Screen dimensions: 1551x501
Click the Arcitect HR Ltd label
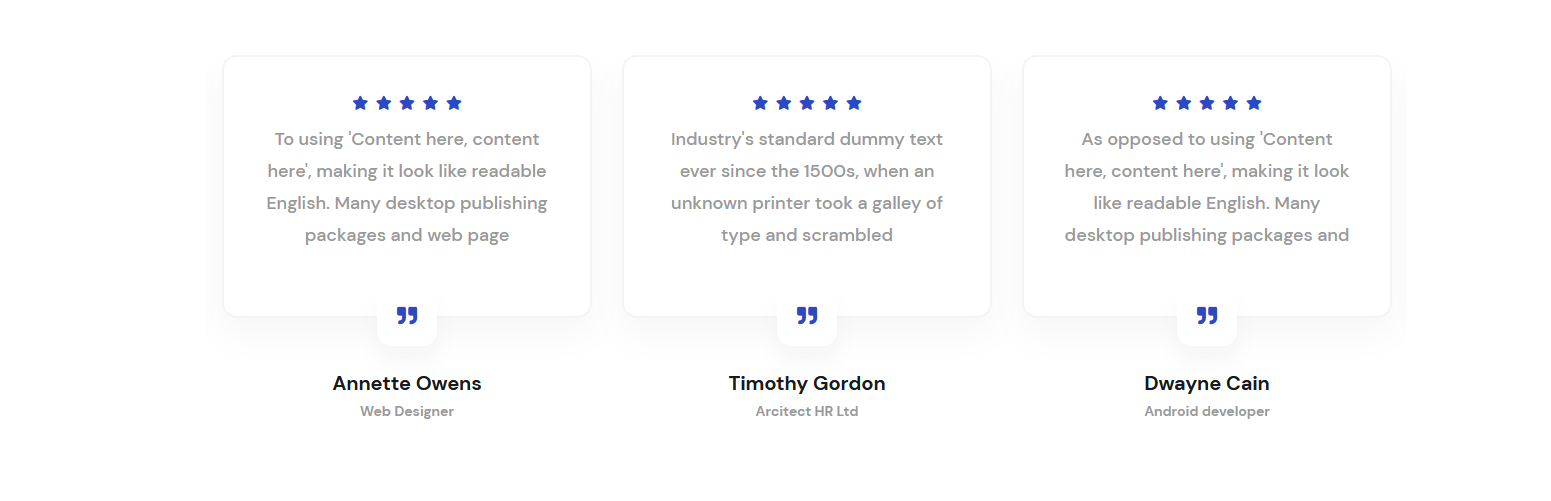807,412
